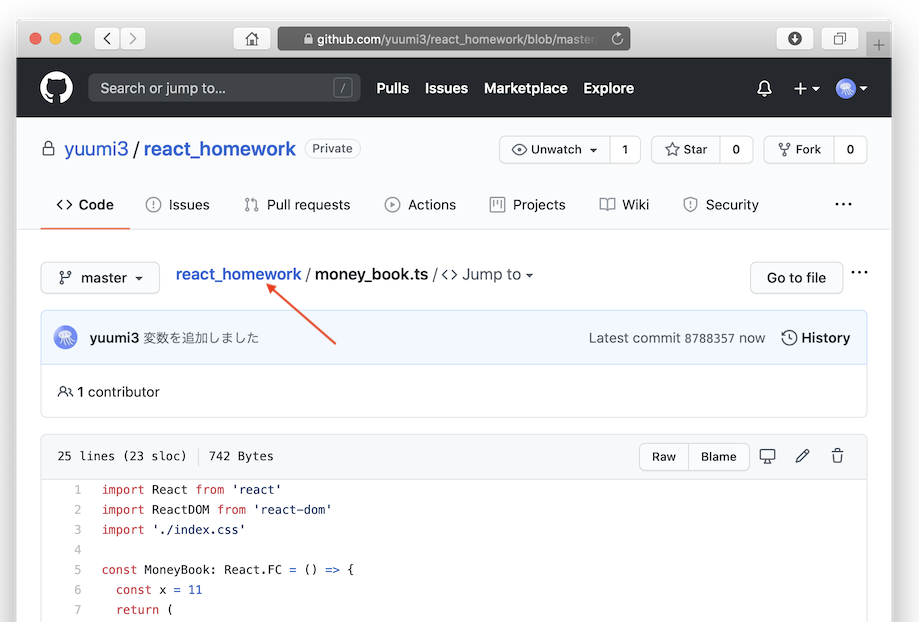View file History
The width and height of the screenshot is (919, 622).
tap(816, 338)
